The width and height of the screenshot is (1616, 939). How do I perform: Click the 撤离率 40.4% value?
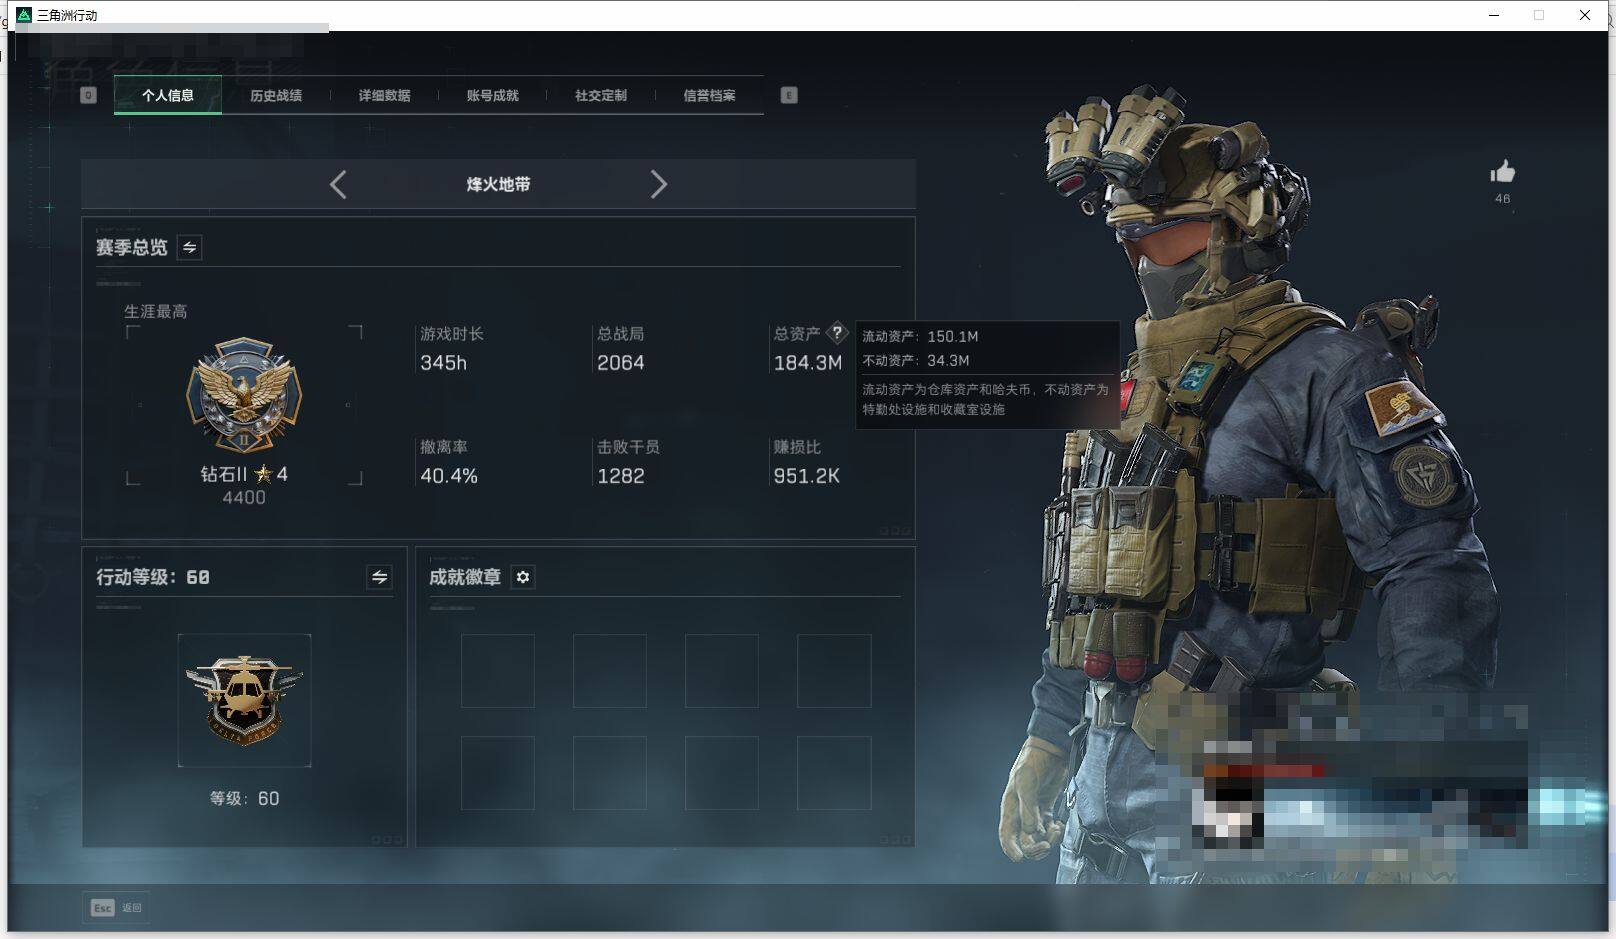click(x=449, y=476)
